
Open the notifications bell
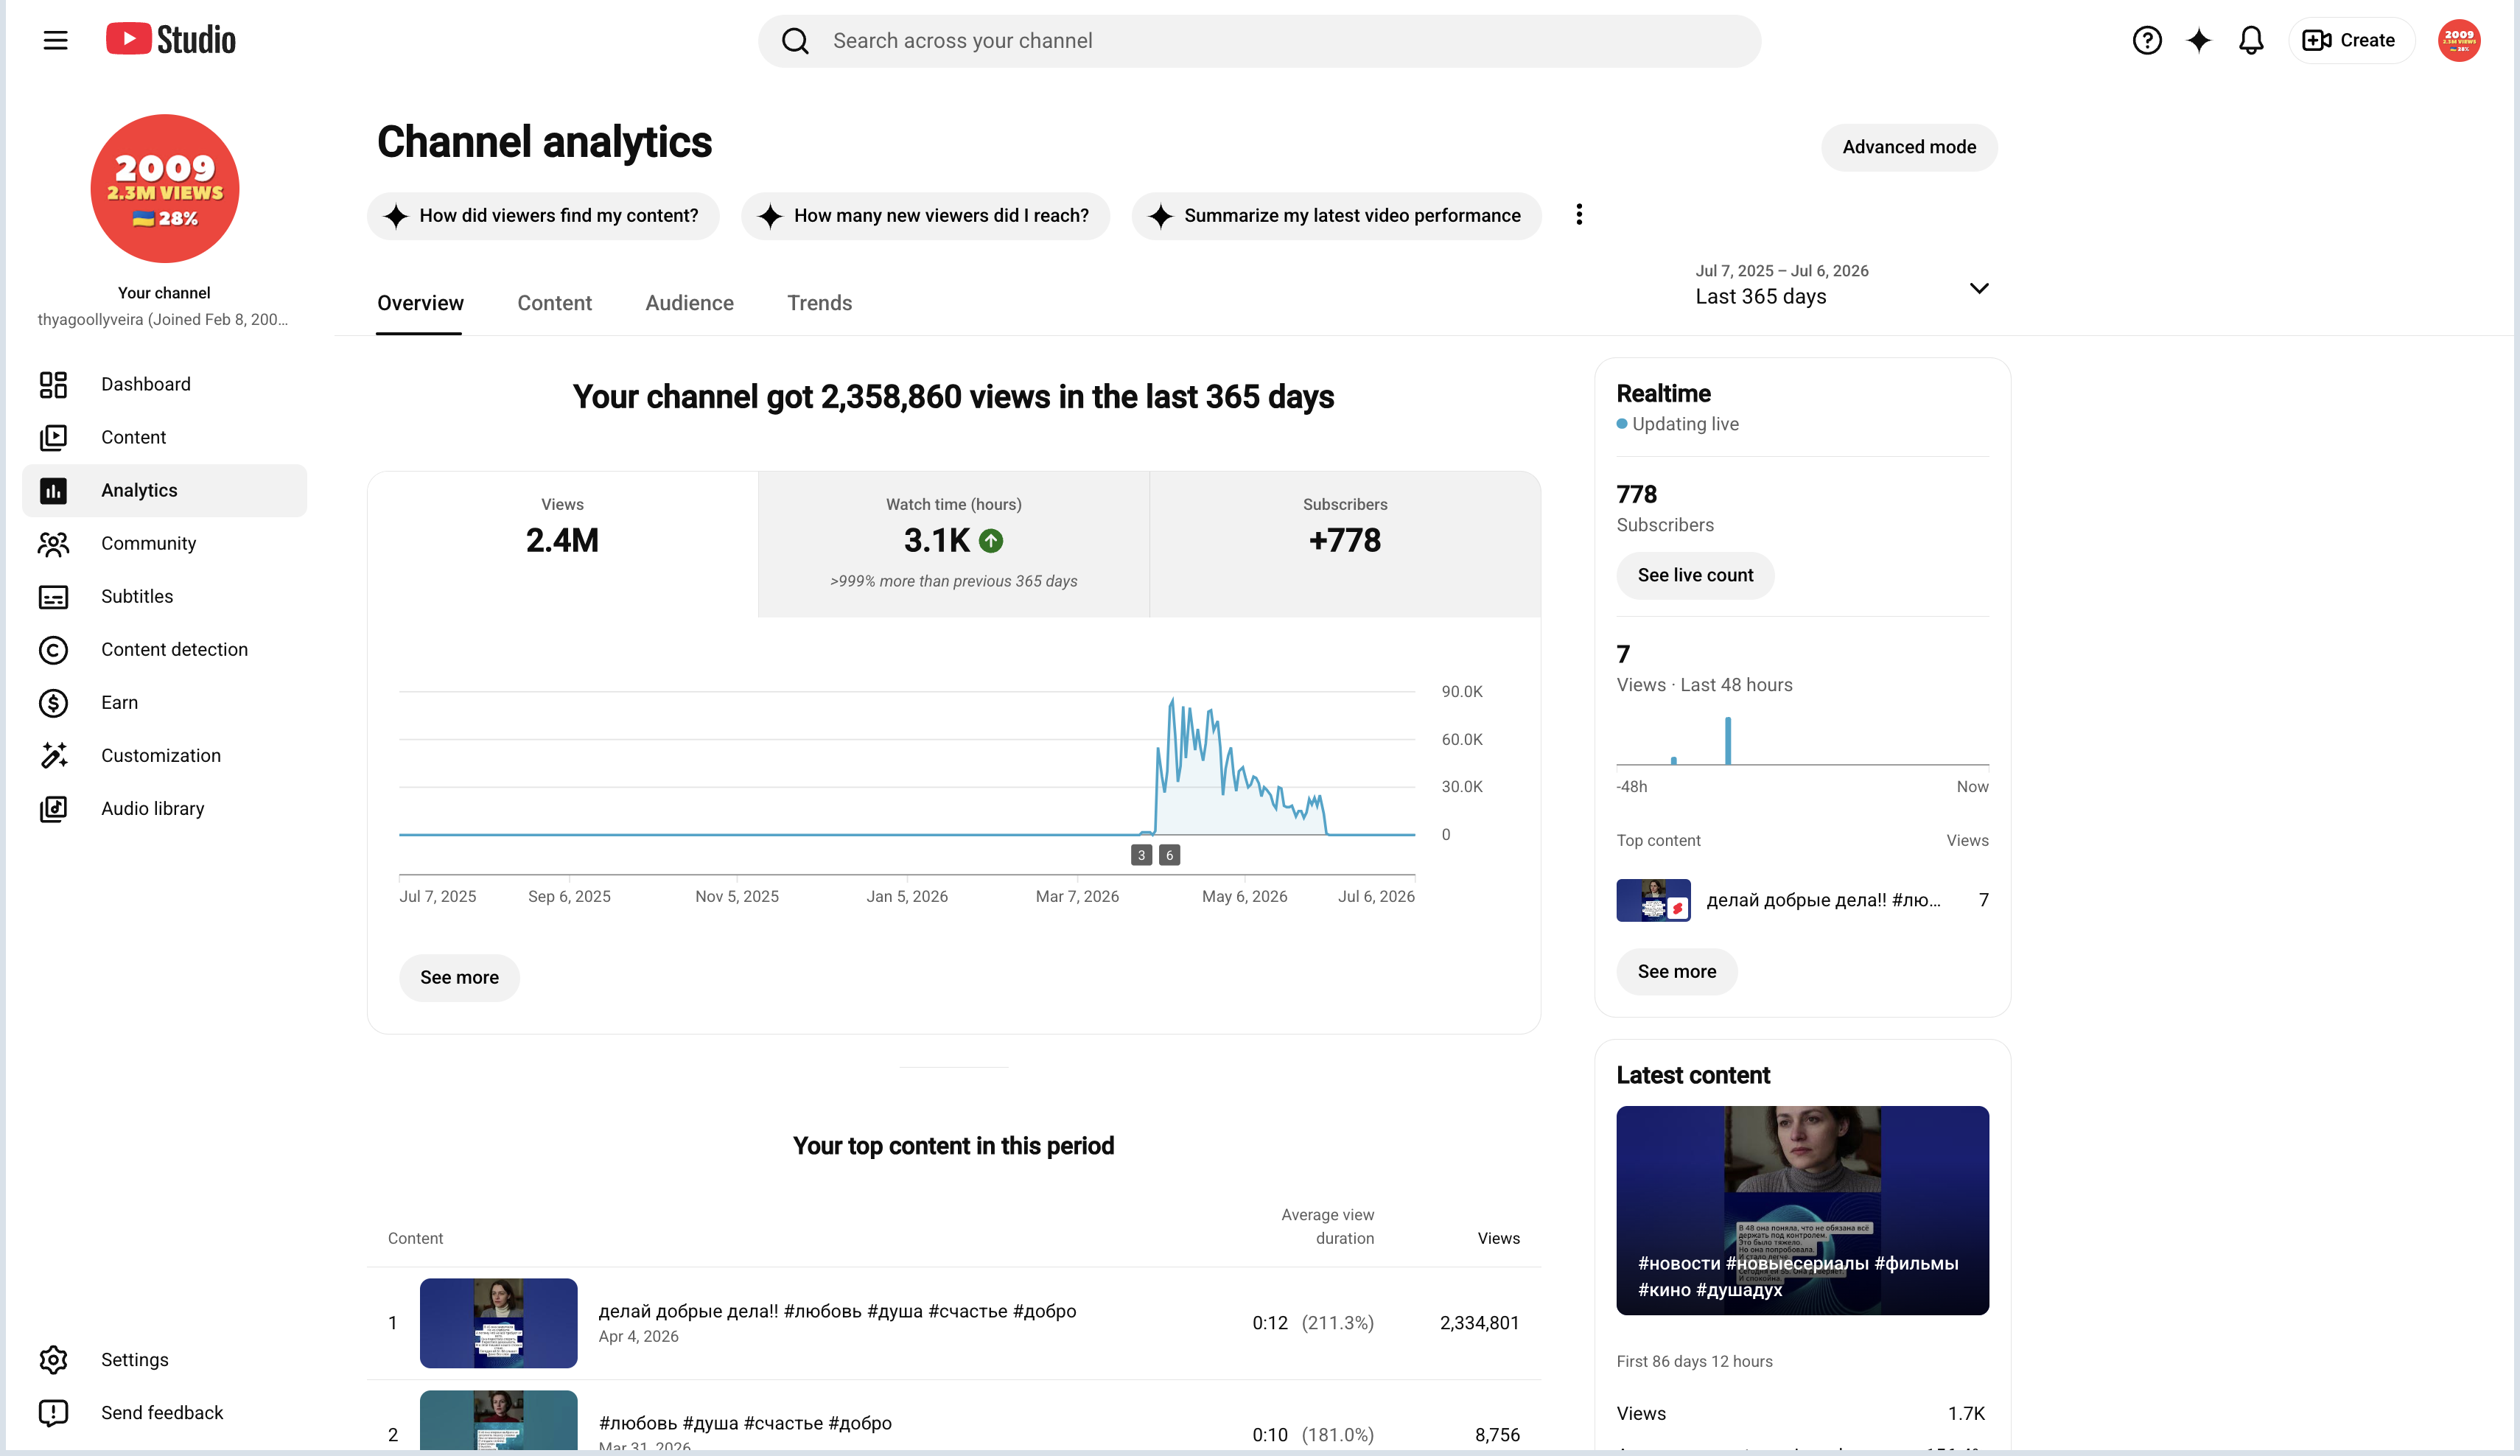point(2250,40)
